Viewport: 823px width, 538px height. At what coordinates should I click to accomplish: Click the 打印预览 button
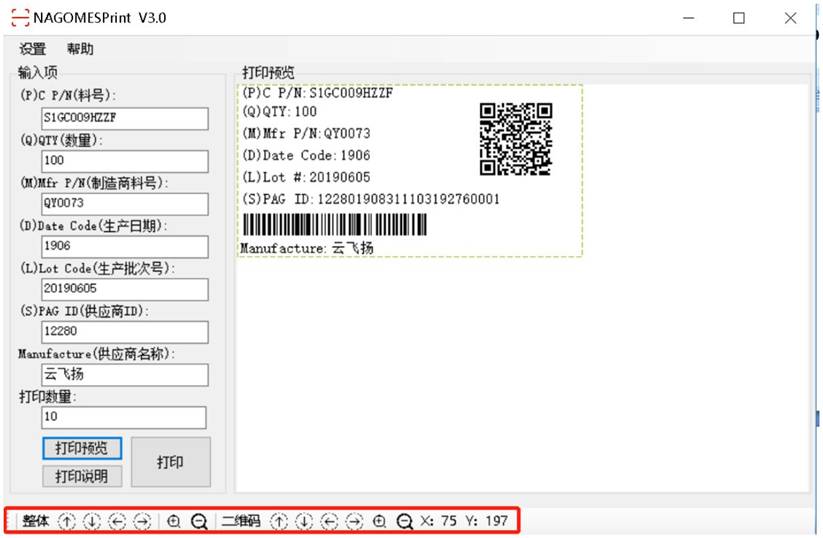82,448
